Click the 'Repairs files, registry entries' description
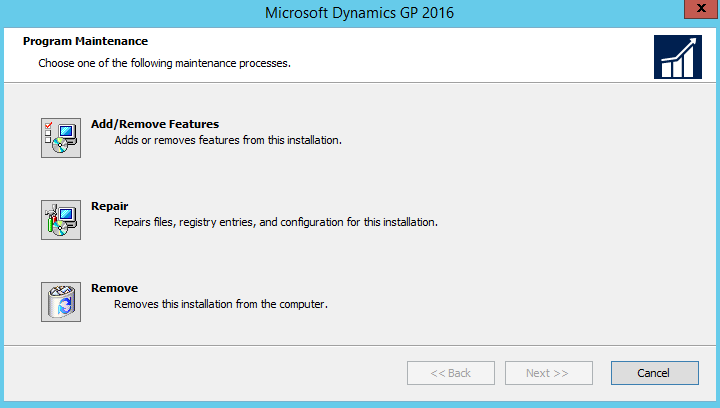720x408 pixels. [276, 222]
